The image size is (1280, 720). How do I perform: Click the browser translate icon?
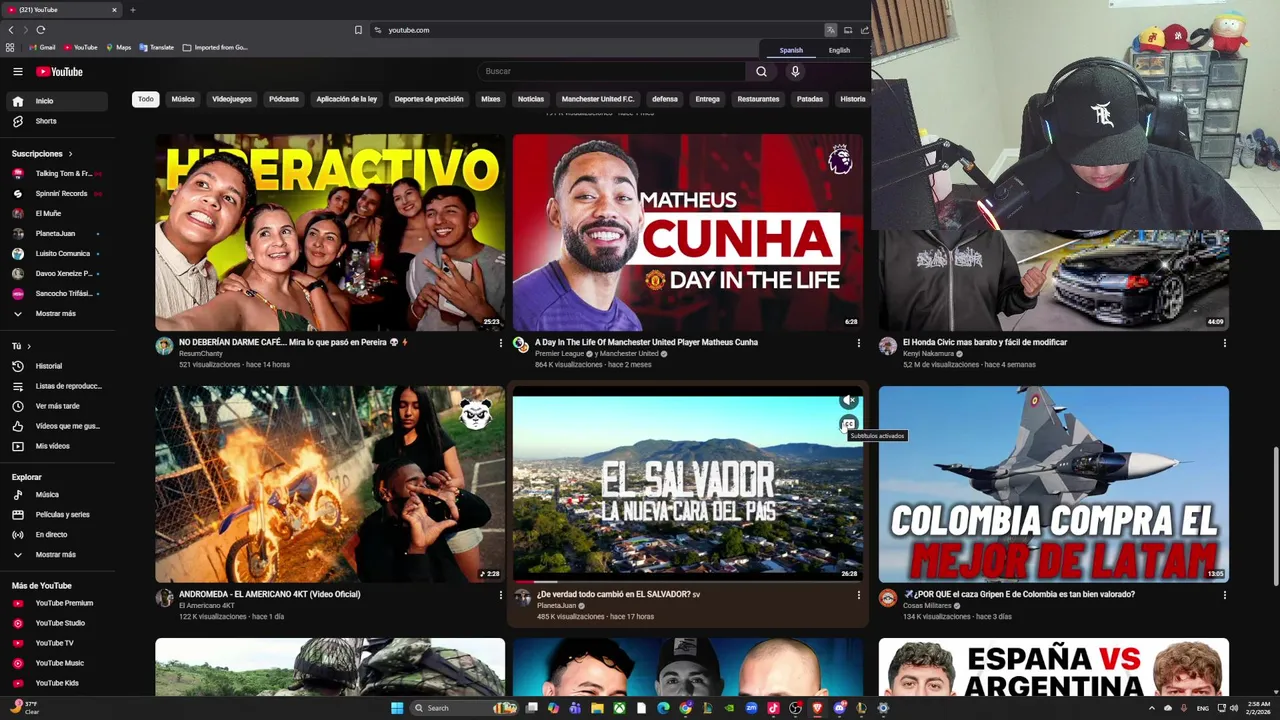click(830, 30)
